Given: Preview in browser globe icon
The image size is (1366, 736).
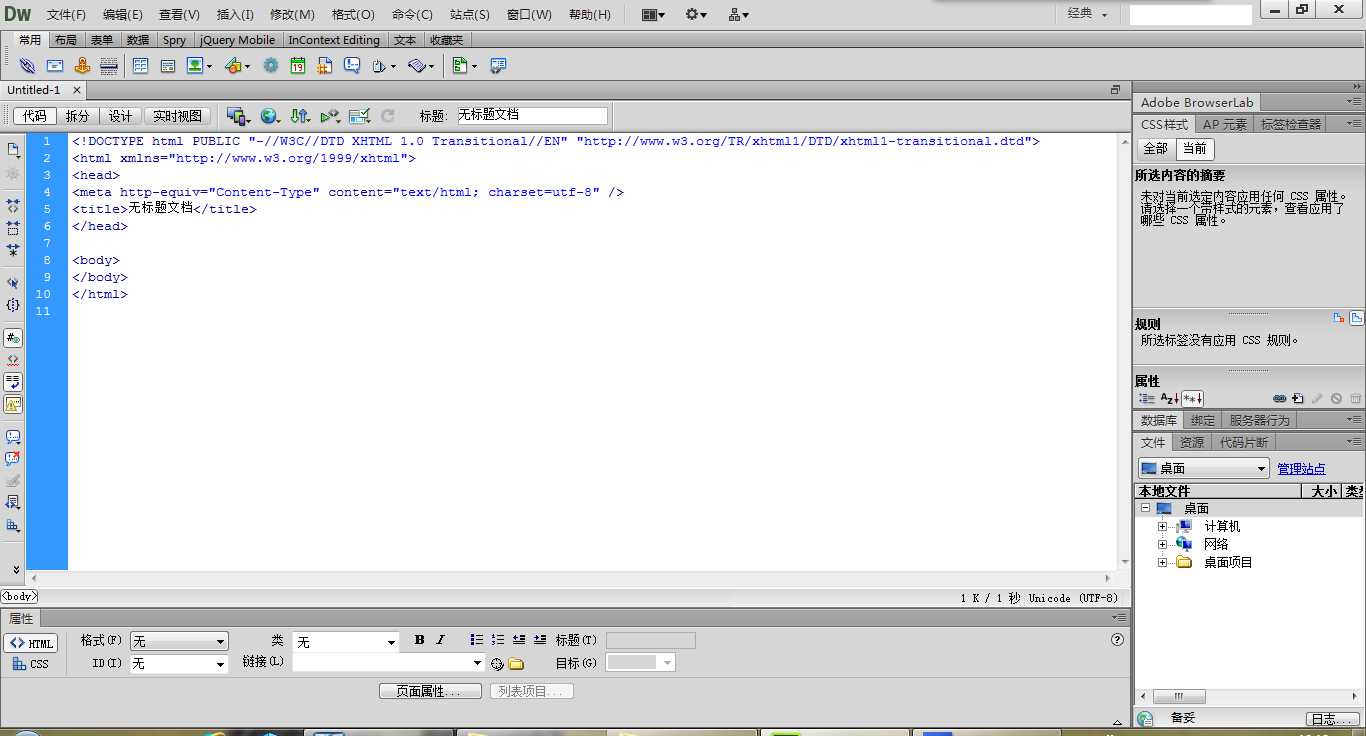Looking at the screenshot, I should tap(268, 116).
